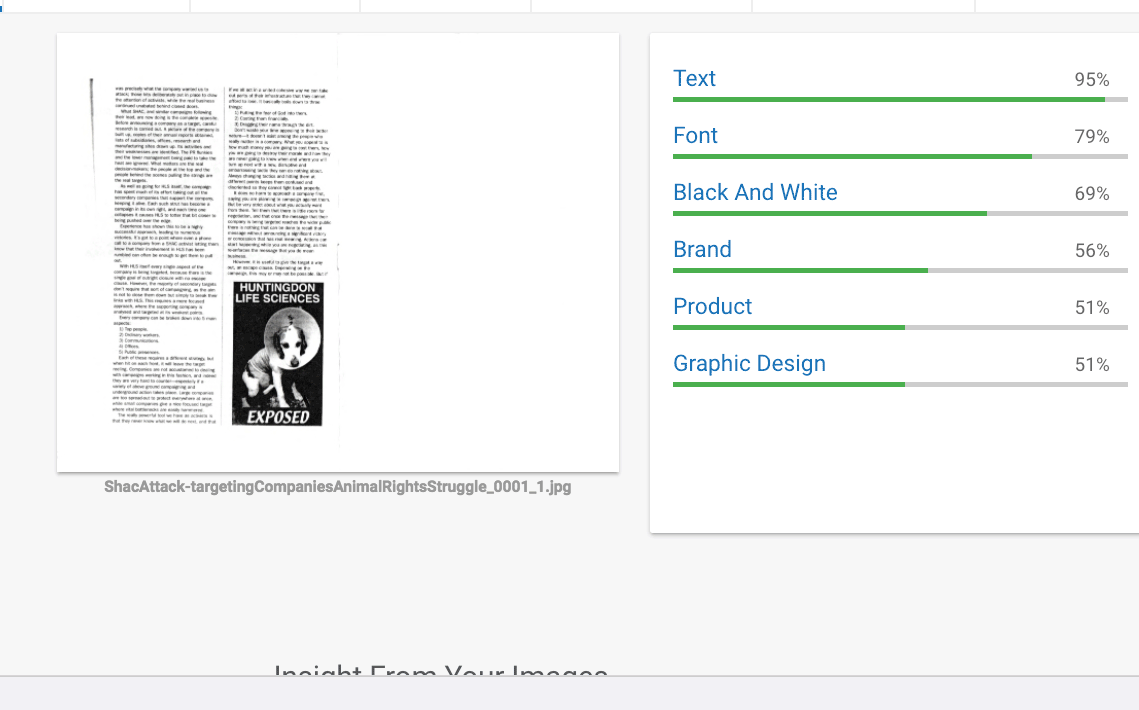Image resolution: width=1139 pixels, height=710 pixels.
Task: Click the Graphic Design label
Action: 749,363
